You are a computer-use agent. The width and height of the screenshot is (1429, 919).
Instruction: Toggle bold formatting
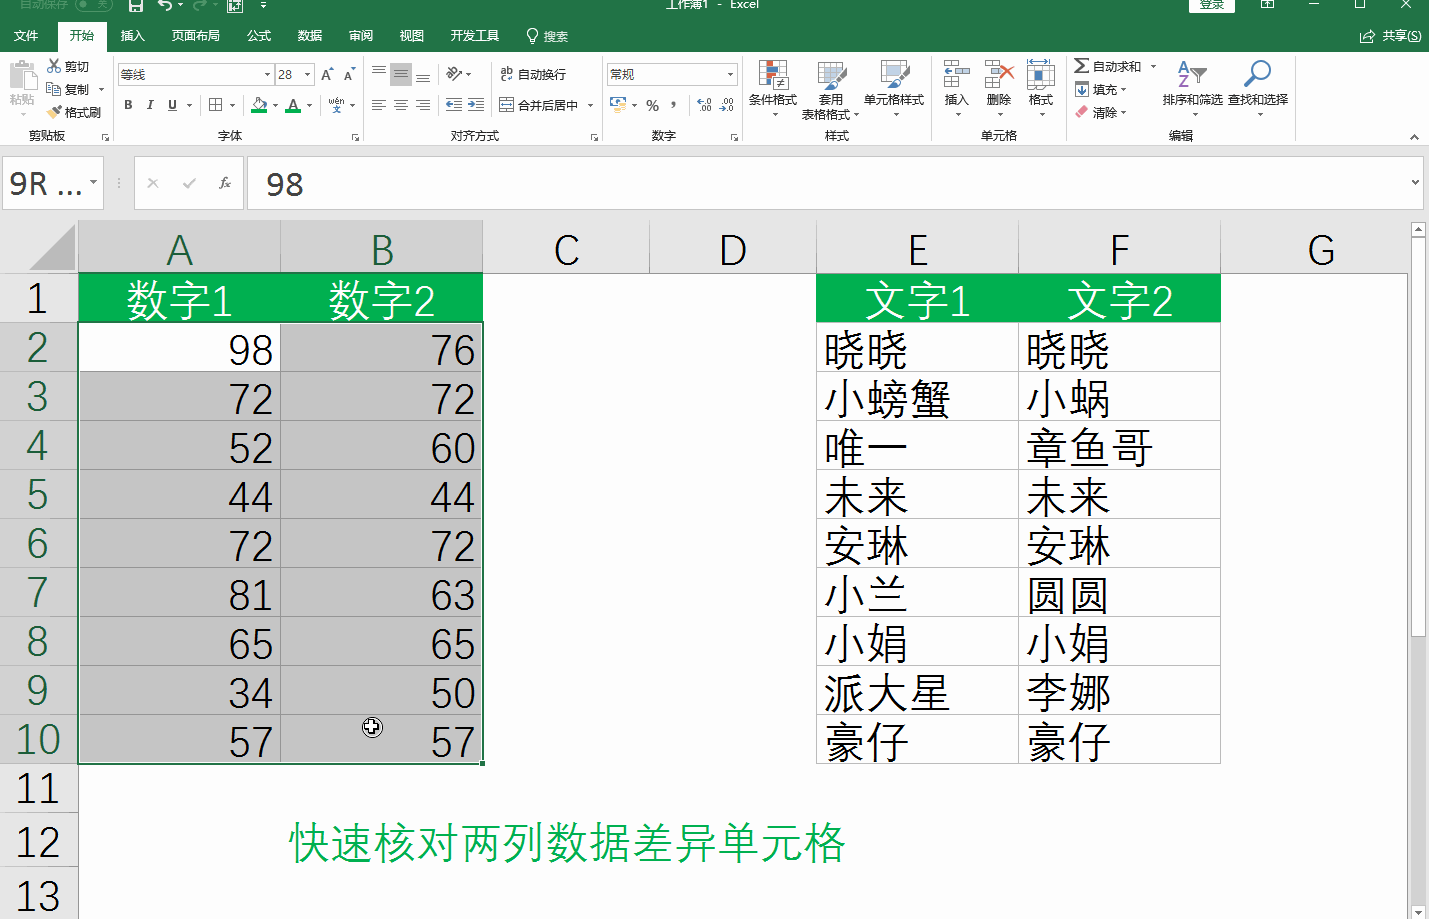pos(128,104)
